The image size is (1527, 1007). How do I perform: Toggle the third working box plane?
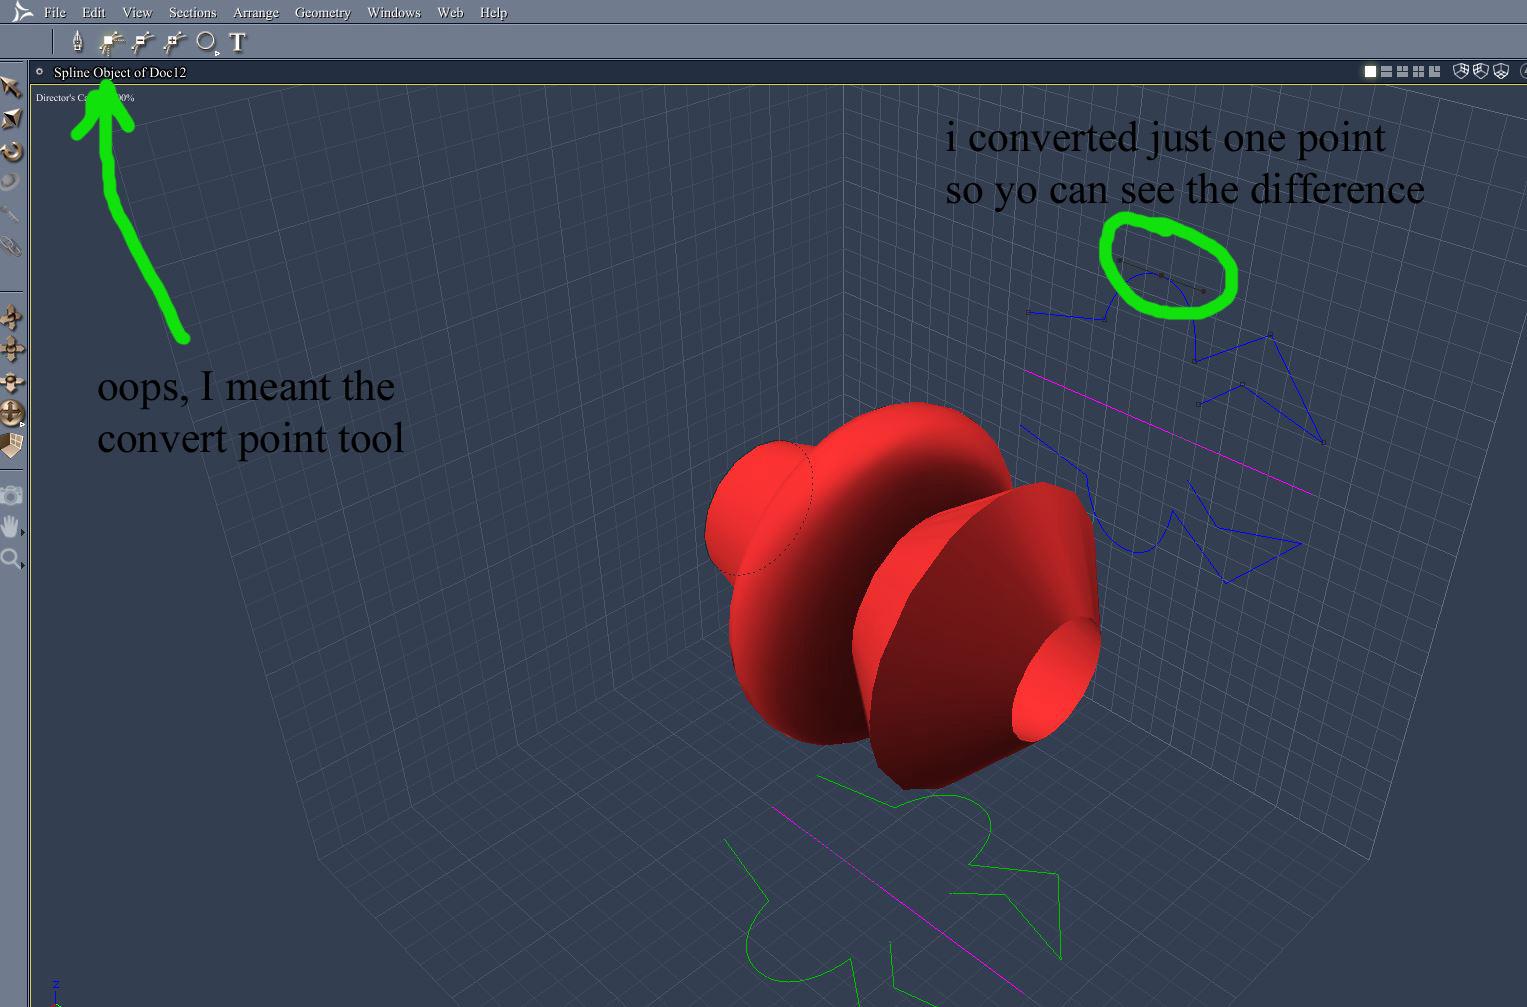pos(1500,71)
